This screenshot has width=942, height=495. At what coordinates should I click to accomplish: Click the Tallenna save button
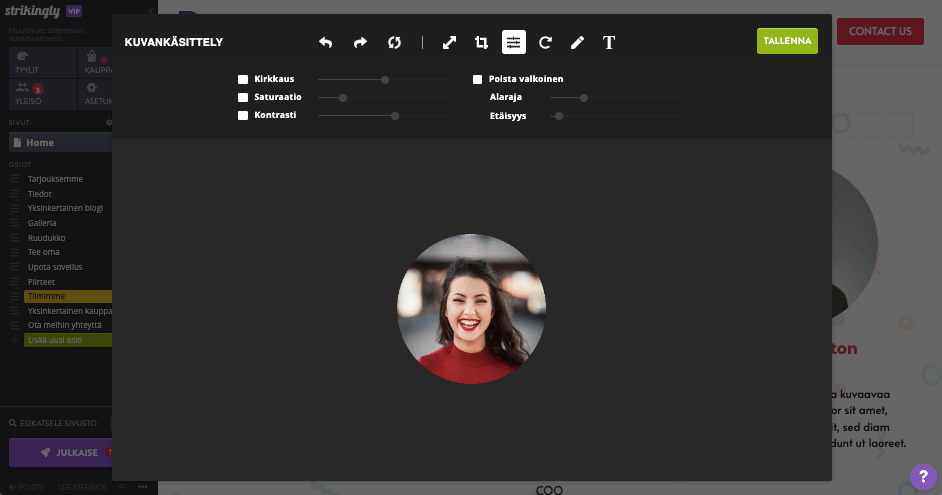(787, 41)
